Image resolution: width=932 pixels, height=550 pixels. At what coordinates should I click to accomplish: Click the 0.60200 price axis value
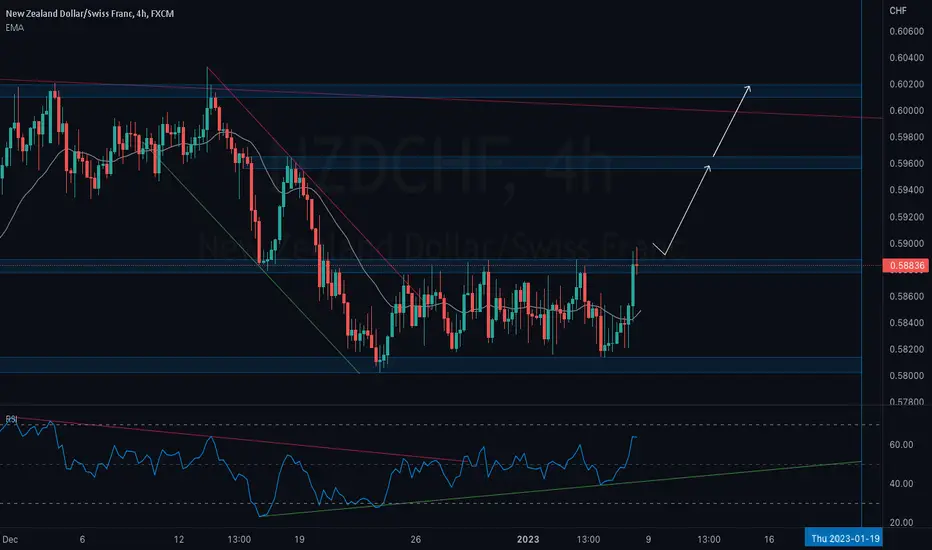point(906,84)
